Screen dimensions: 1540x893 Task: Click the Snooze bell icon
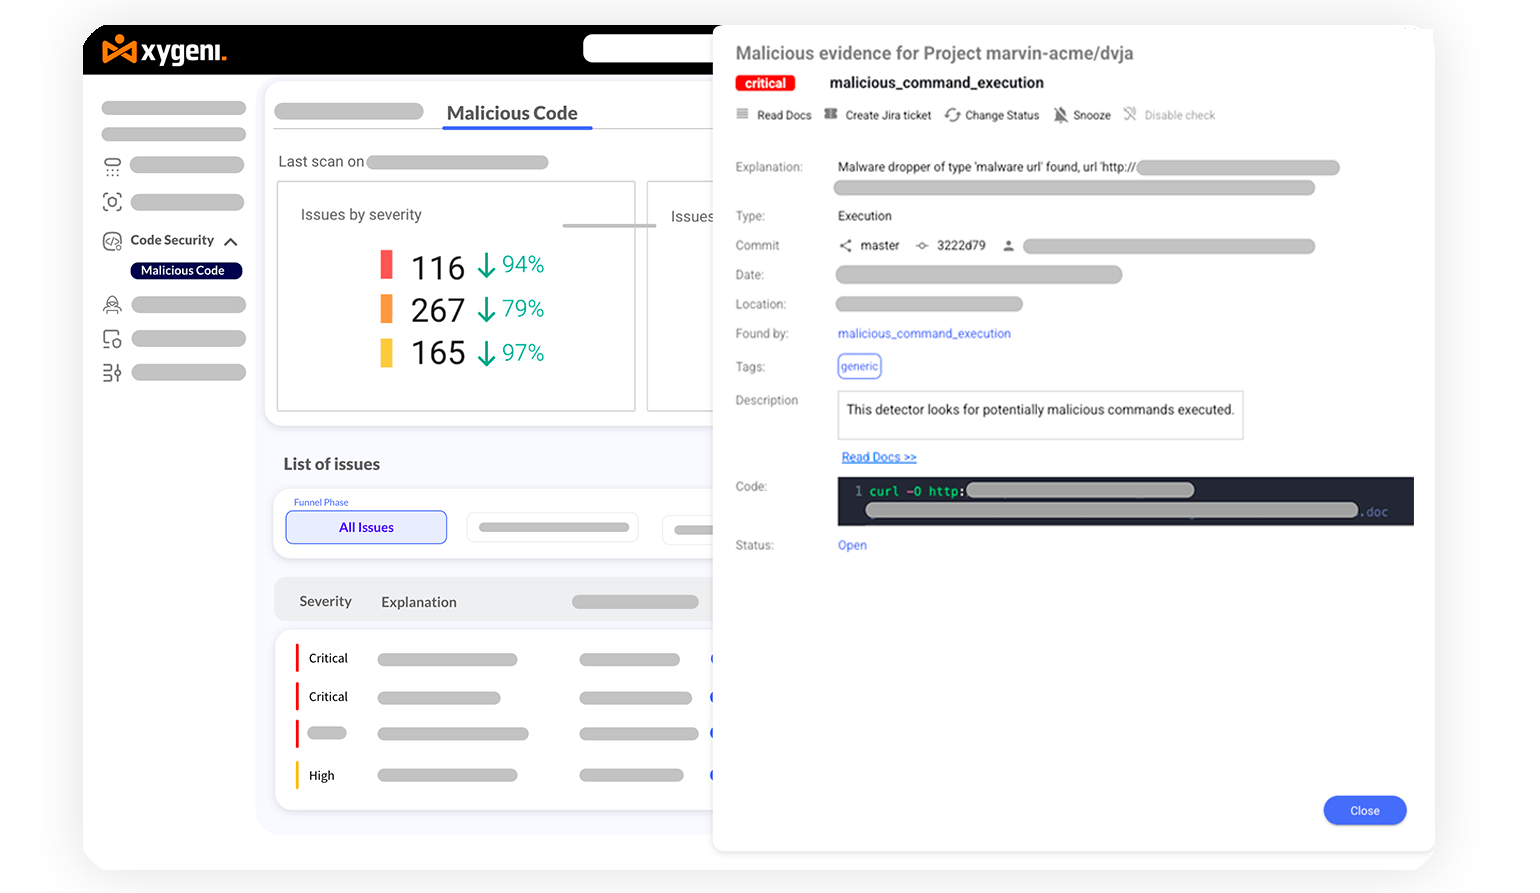1061,115
